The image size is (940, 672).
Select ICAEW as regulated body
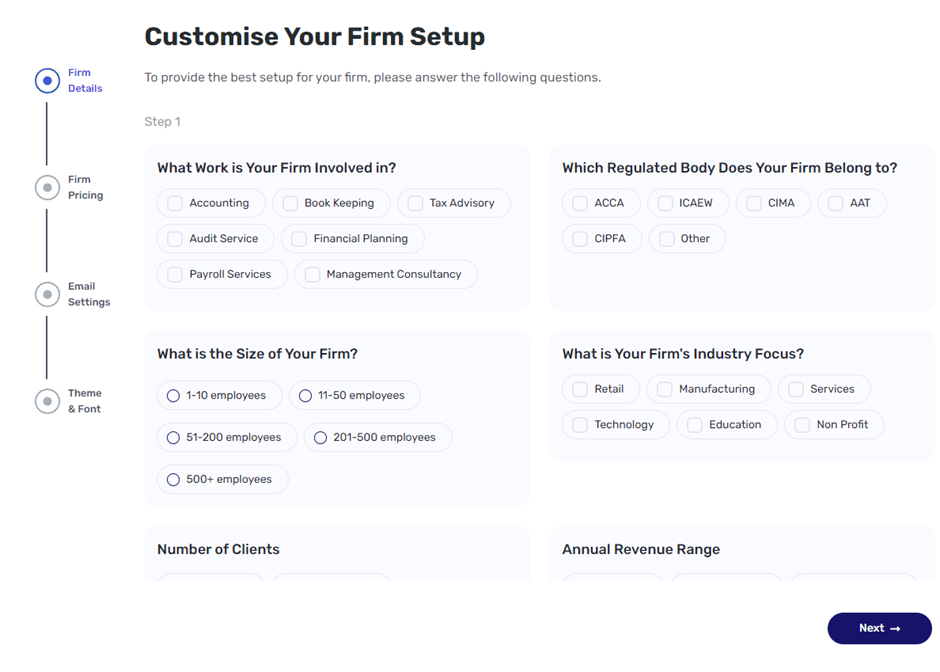click(665, 203)
